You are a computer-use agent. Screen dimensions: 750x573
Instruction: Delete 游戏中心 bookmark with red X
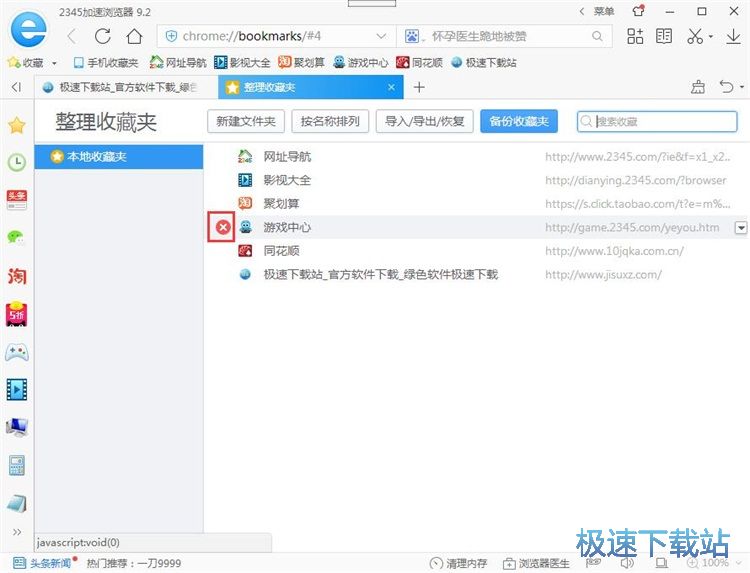(222, 227)
